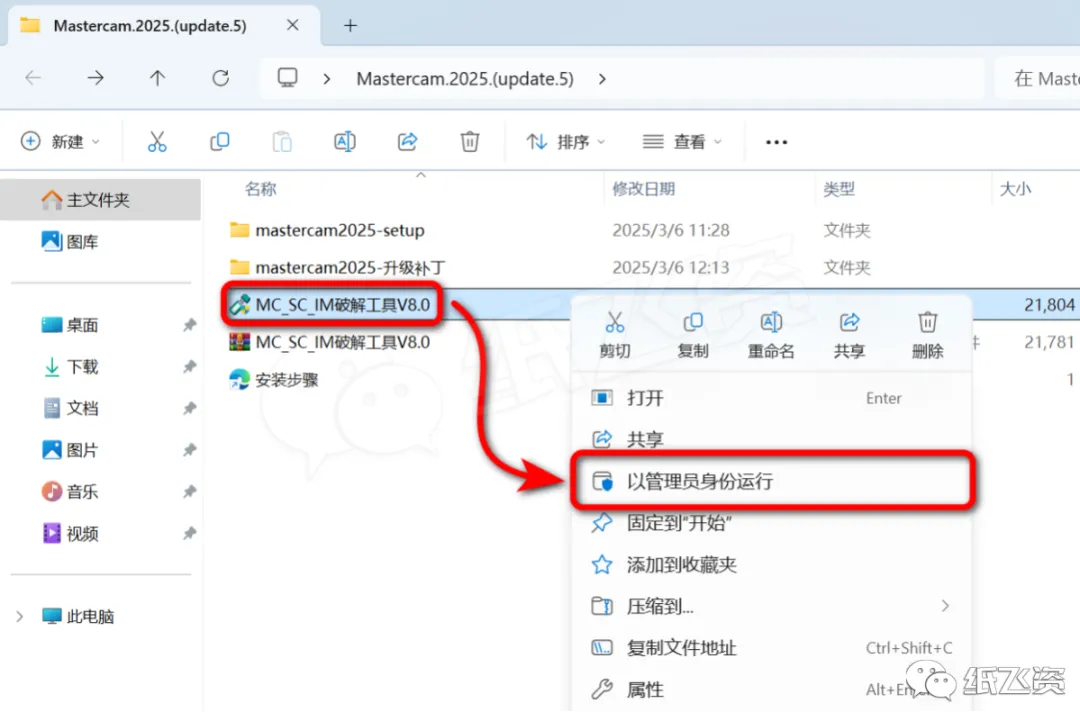Screen dimensions: 1080x712
Task: Click the Share icon in the toolbar
Action: click(x=408, y=142)
